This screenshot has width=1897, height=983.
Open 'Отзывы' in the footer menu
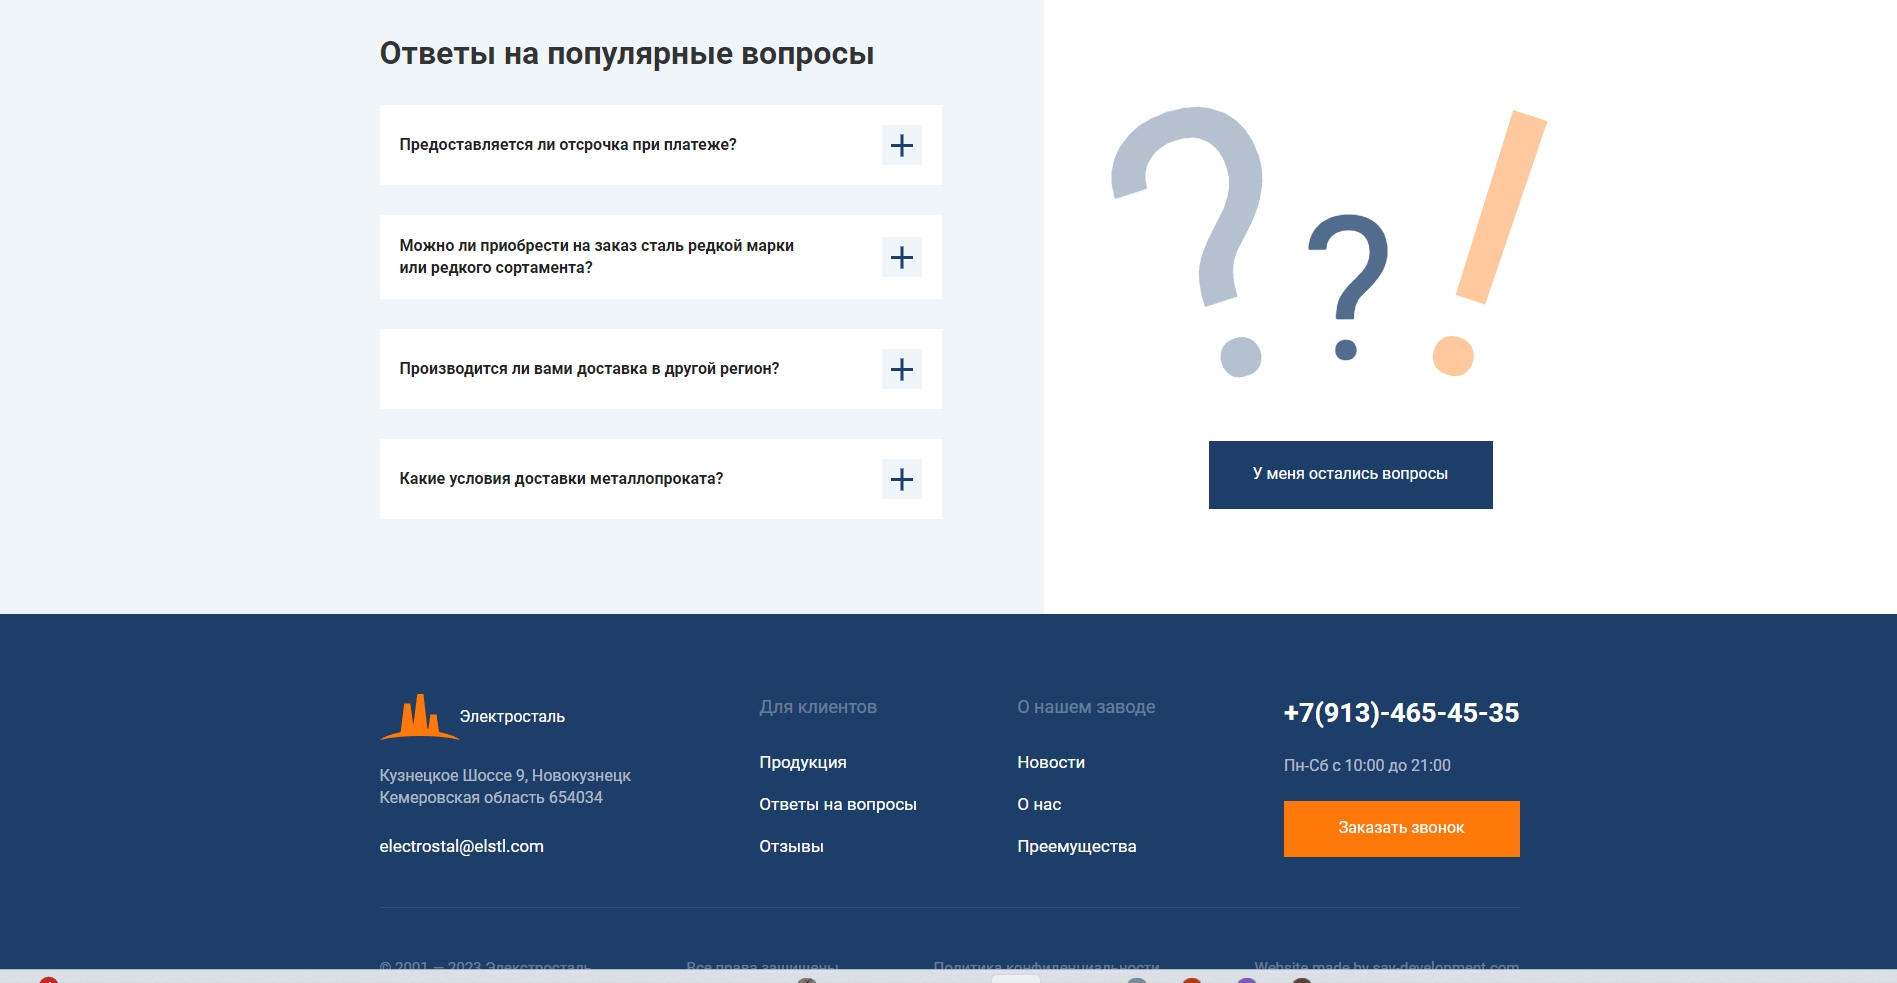pos(791,846)
